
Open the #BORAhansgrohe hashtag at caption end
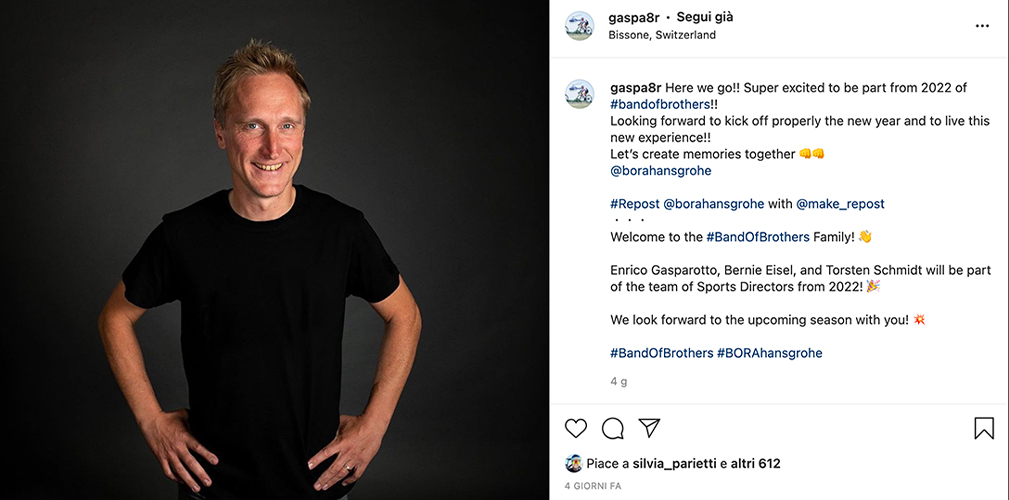770,353
